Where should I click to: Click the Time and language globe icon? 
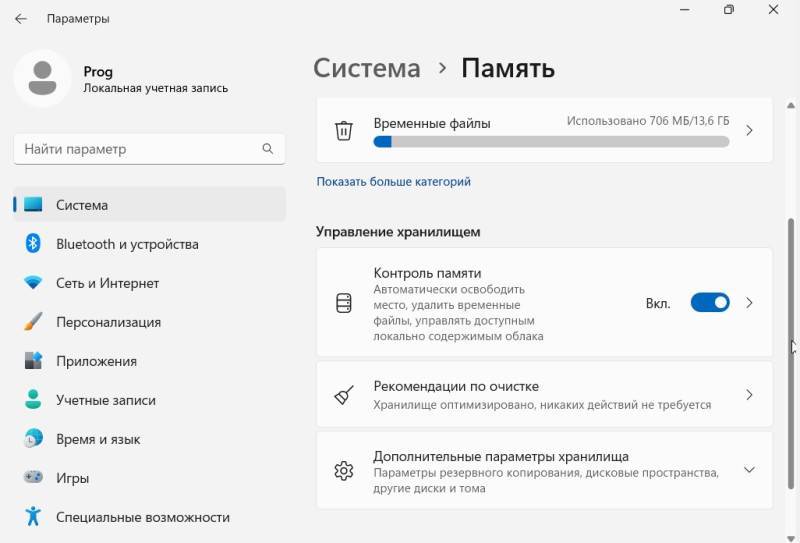33,439
